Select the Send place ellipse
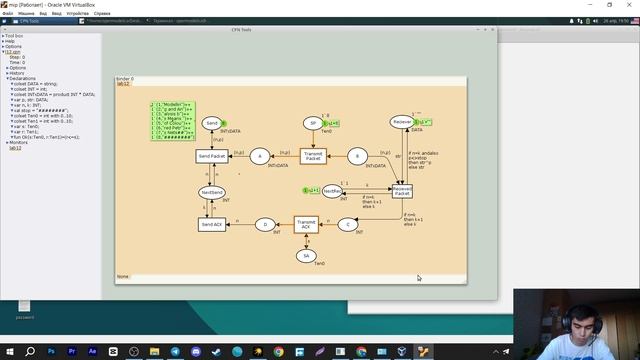Viewport: 640px width, 360px height. click(x=212, y=123)
